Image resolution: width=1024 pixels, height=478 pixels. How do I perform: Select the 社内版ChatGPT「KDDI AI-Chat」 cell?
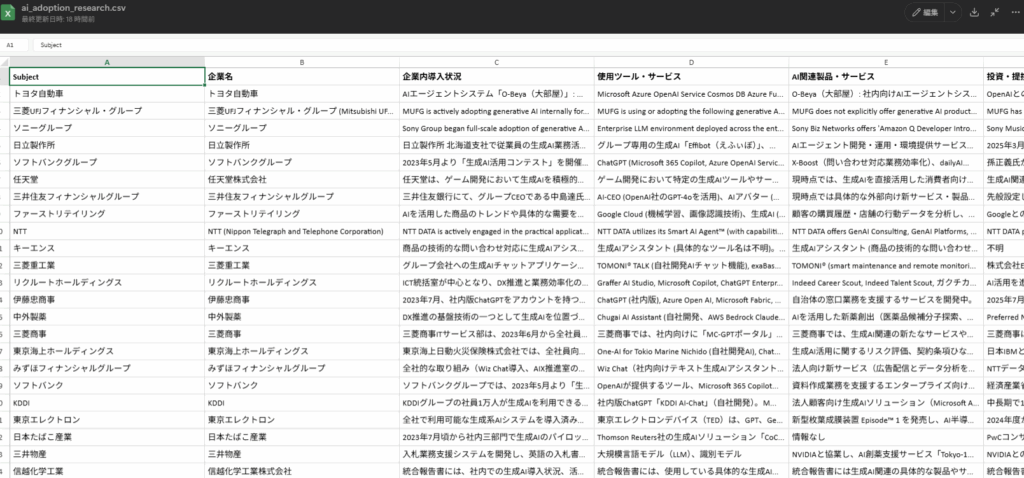[692, 403]
